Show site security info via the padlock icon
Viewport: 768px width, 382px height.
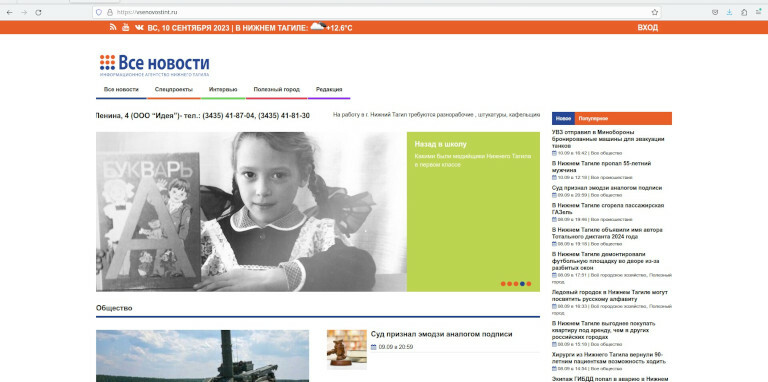[110, 12]
